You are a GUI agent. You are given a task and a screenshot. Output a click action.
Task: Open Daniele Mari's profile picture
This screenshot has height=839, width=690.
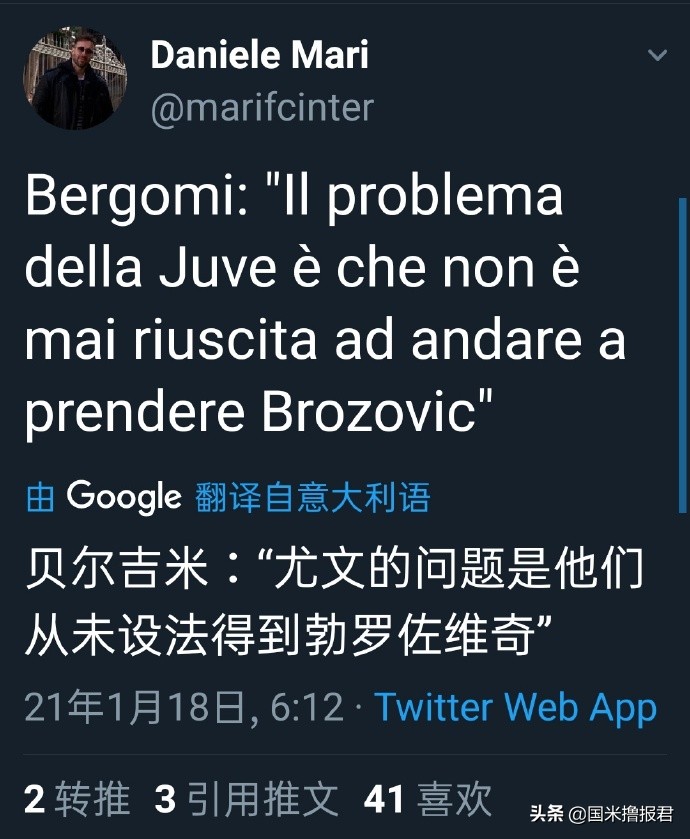point(75,78)
